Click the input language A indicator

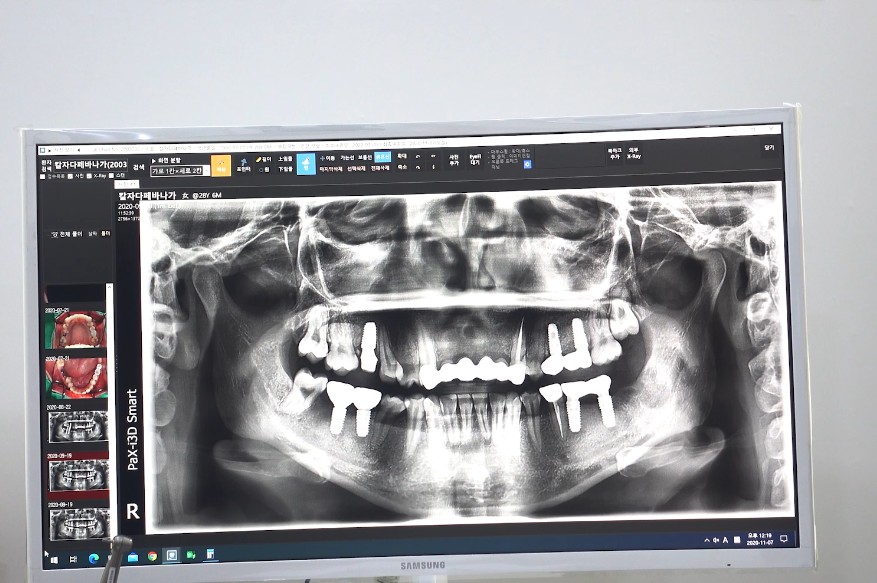pos(725,540)
